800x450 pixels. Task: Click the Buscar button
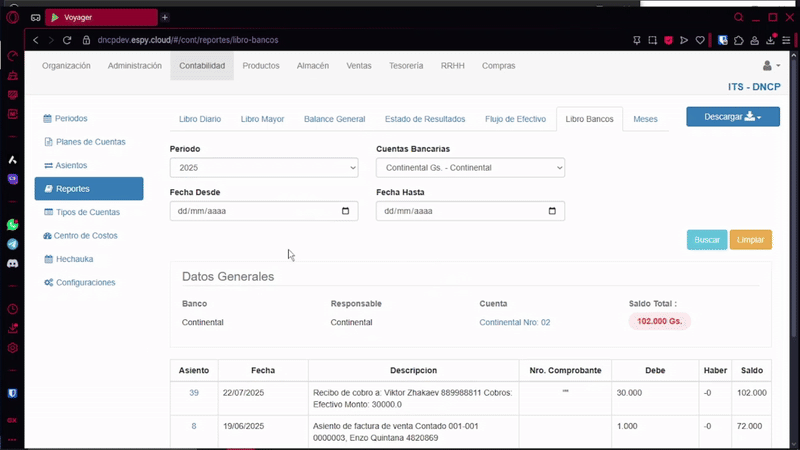(x=707, y=240)
